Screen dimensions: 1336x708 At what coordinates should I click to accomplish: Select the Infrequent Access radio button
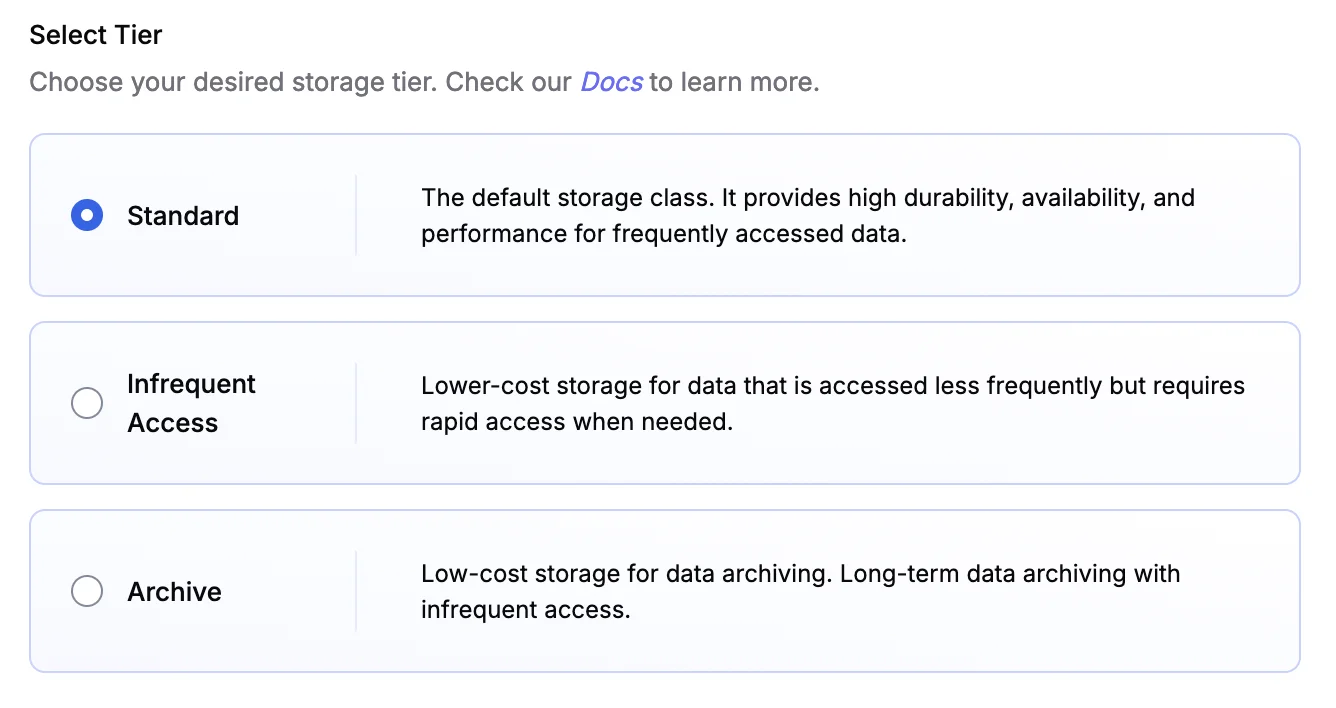coord(87,403)
